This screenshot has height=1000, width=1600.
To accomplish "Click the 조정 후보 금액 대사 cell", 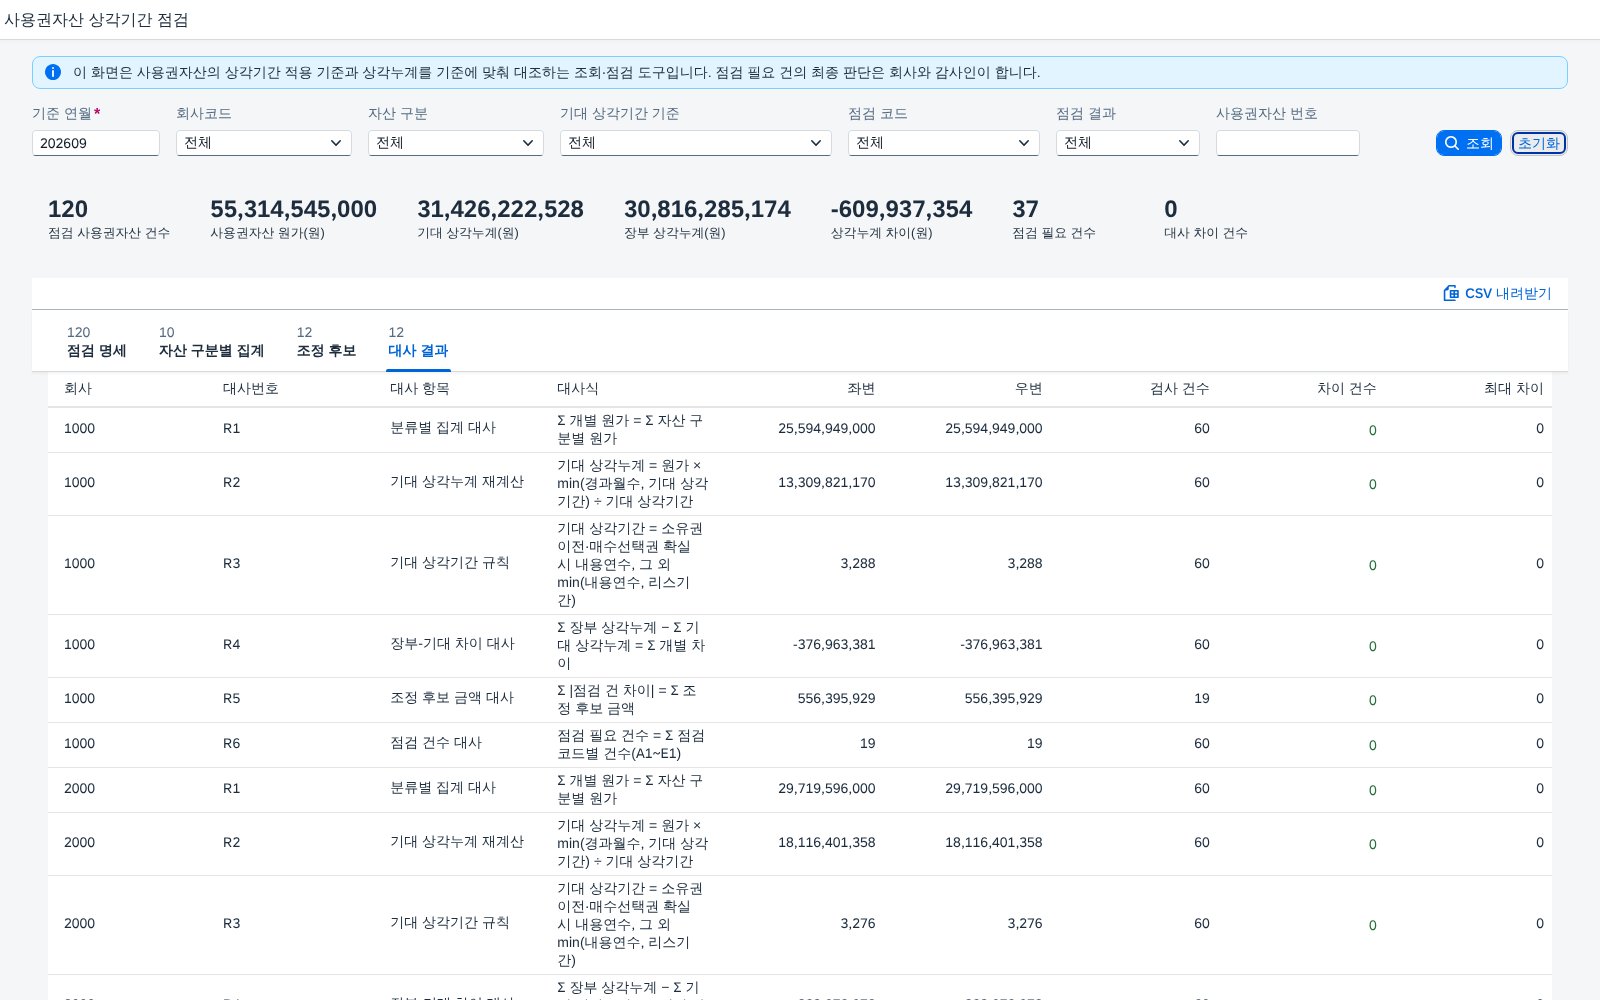I will [x=452, y=698].
